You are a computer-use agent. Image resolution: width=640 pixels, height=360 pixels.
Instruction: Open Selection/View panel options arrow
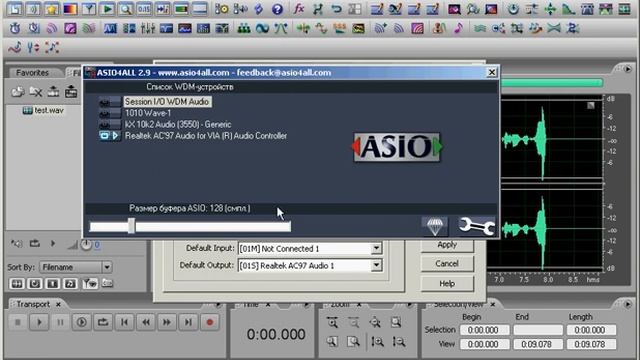click(627, 304)
